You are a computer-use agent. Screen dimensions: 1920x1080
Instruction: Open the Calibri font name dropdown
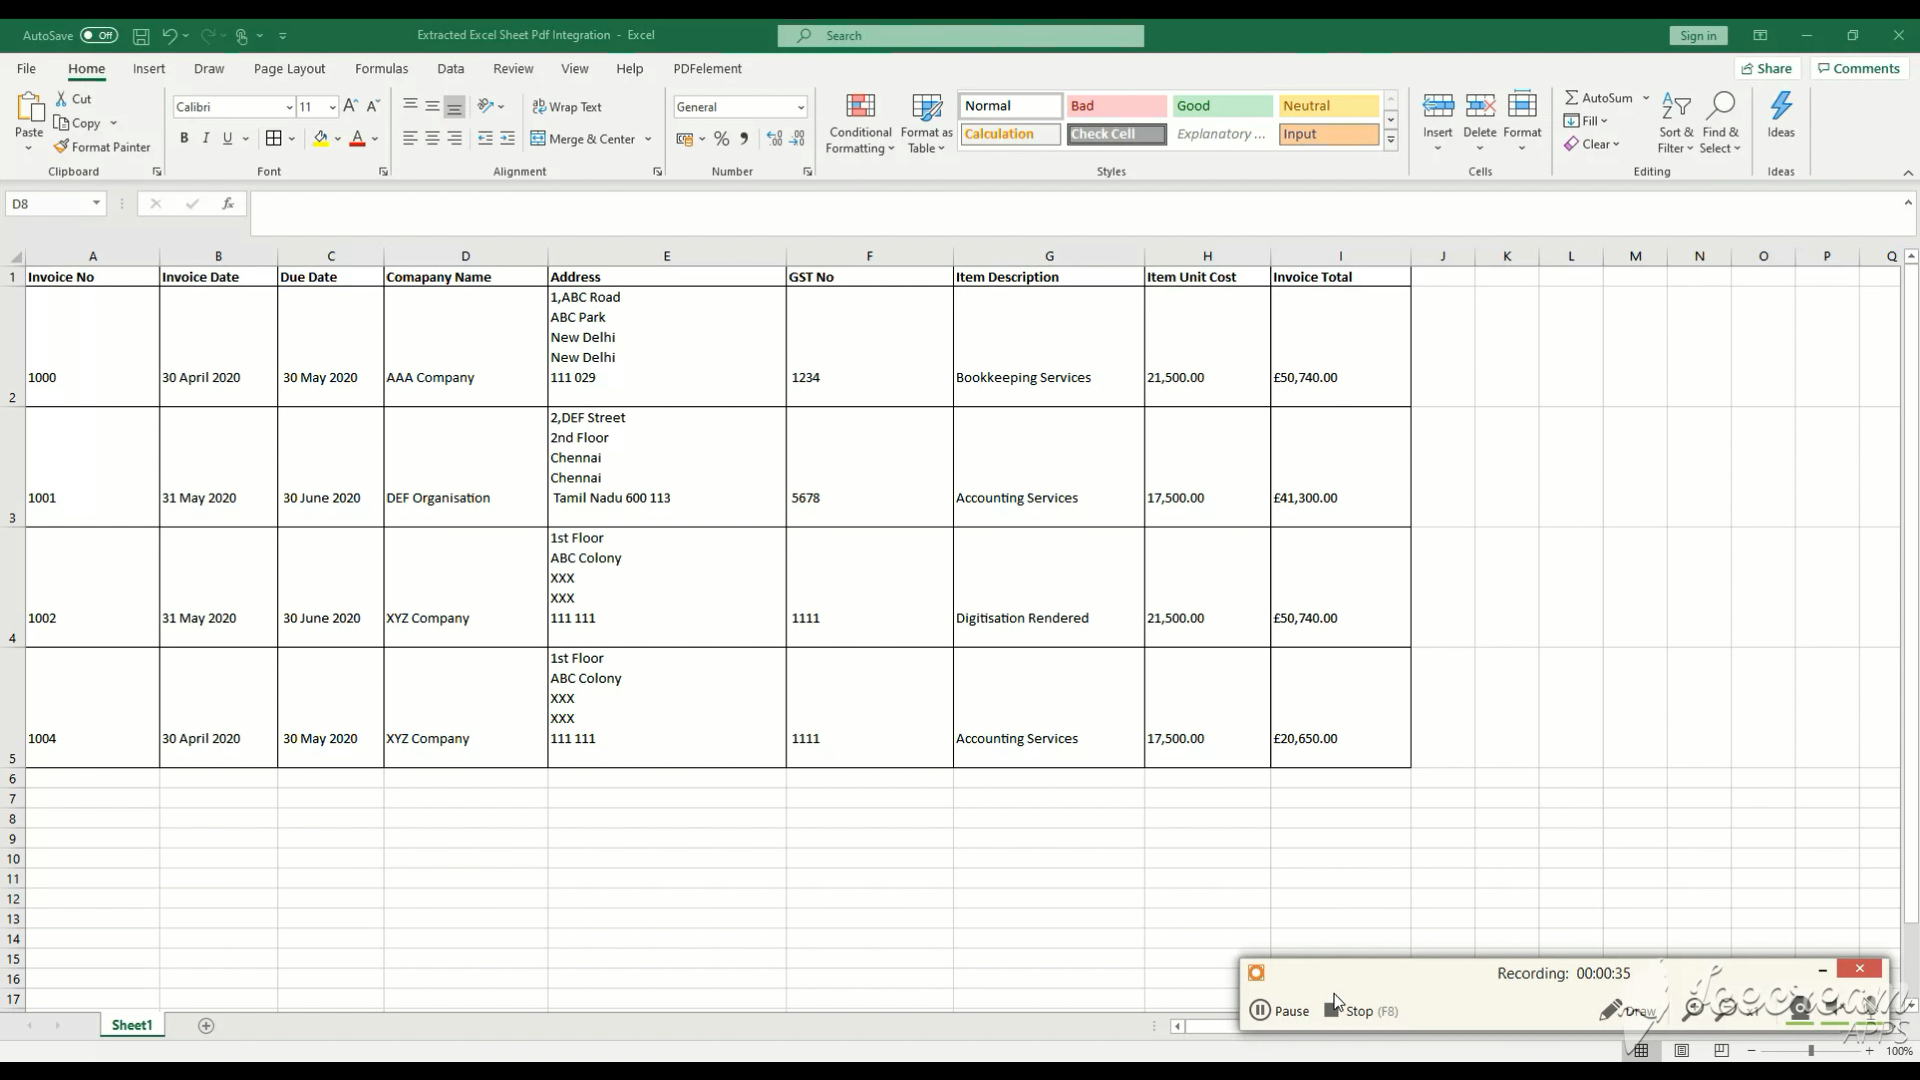289,107
